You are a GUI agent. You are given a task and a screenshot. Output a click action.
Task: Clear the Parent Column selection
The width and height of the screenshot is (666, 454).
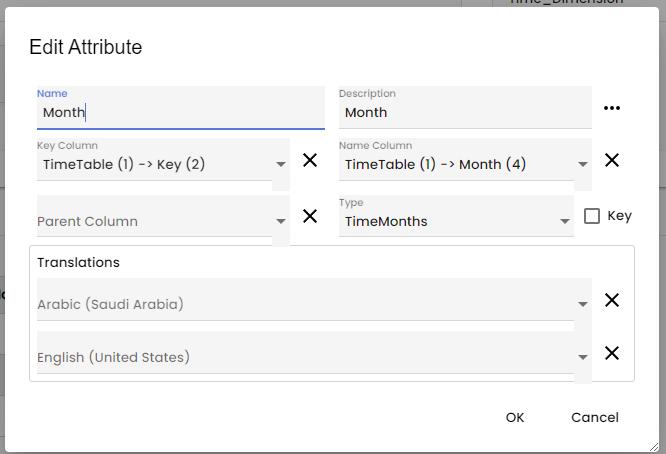pyautogui.click(x=310, y=216)
